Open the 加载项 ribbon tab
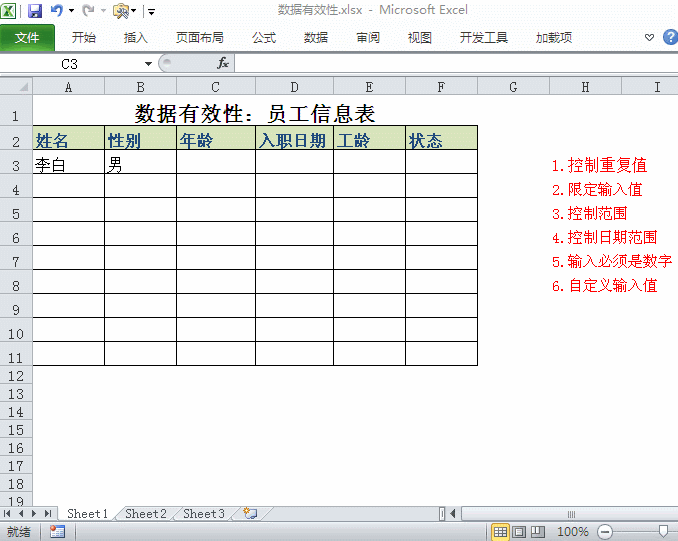 553,38
